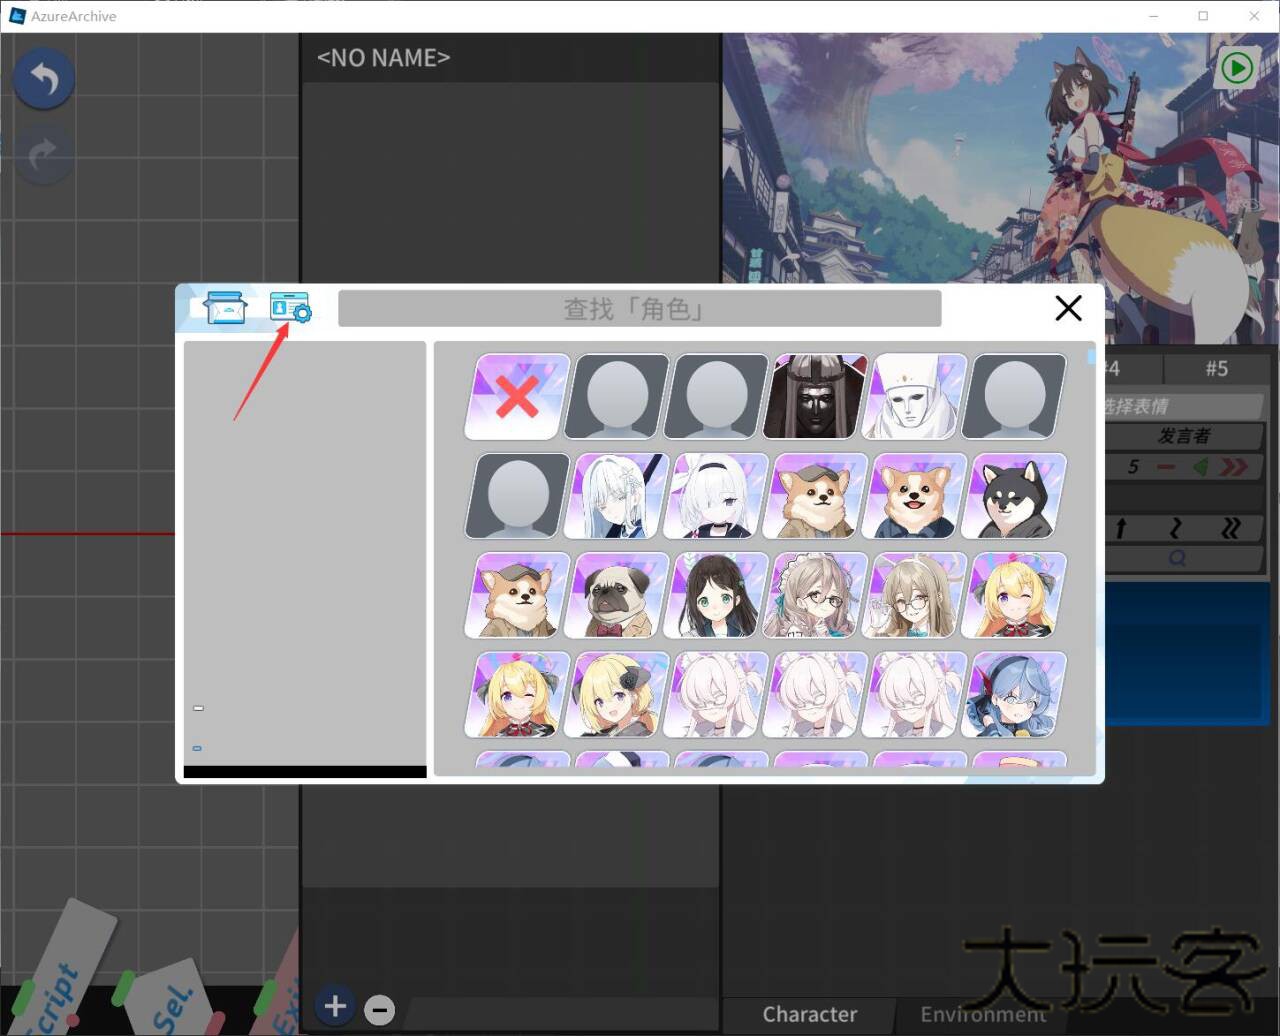This screenshot has width=1280, height=1036.
Task: Switch to the Environment tab
Action: pyautogui.click(x=982, y=1013)
